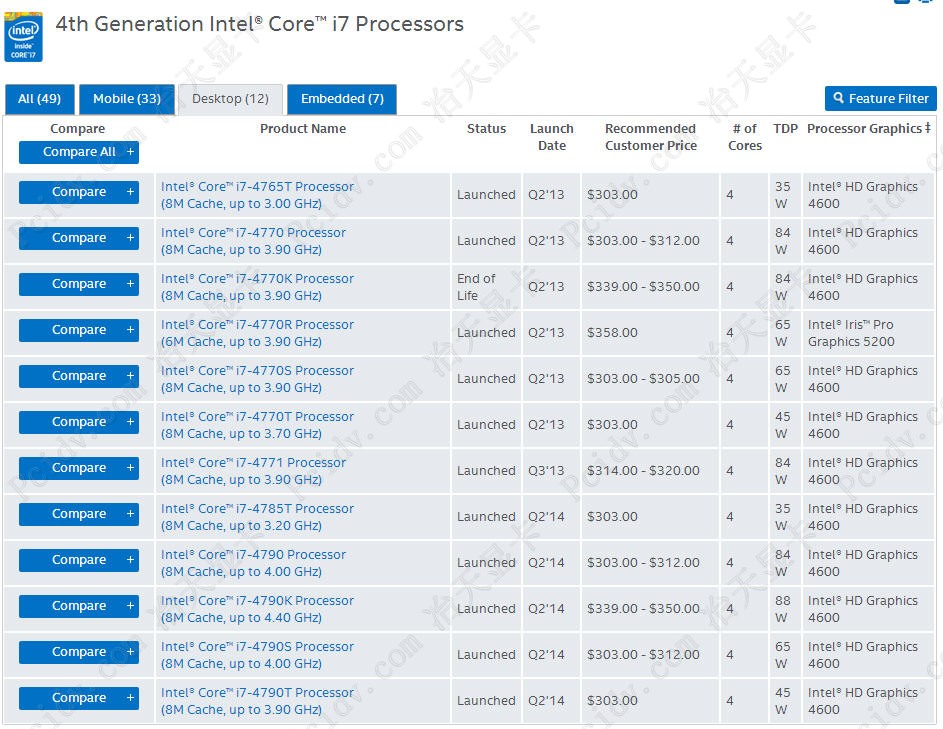Open Intel Core i7-4790 Processor link

(253, 564)
